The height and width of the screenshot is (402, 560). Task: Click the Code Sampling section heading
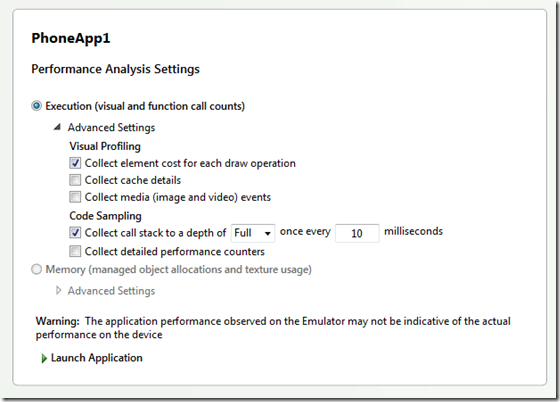[x=105, y=216]
